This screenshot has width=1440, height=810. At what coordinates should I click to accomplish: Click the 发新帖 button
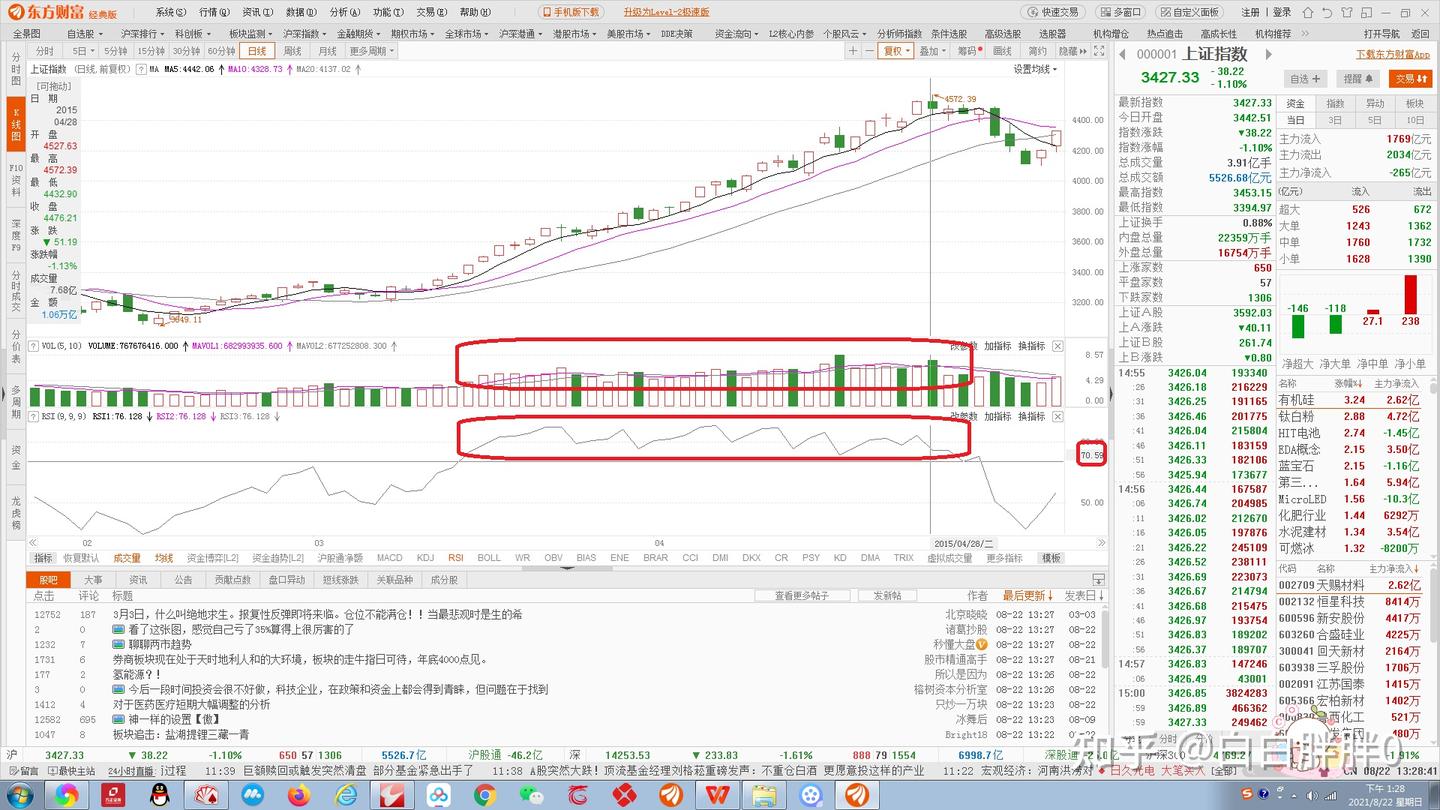click(887, 596)
